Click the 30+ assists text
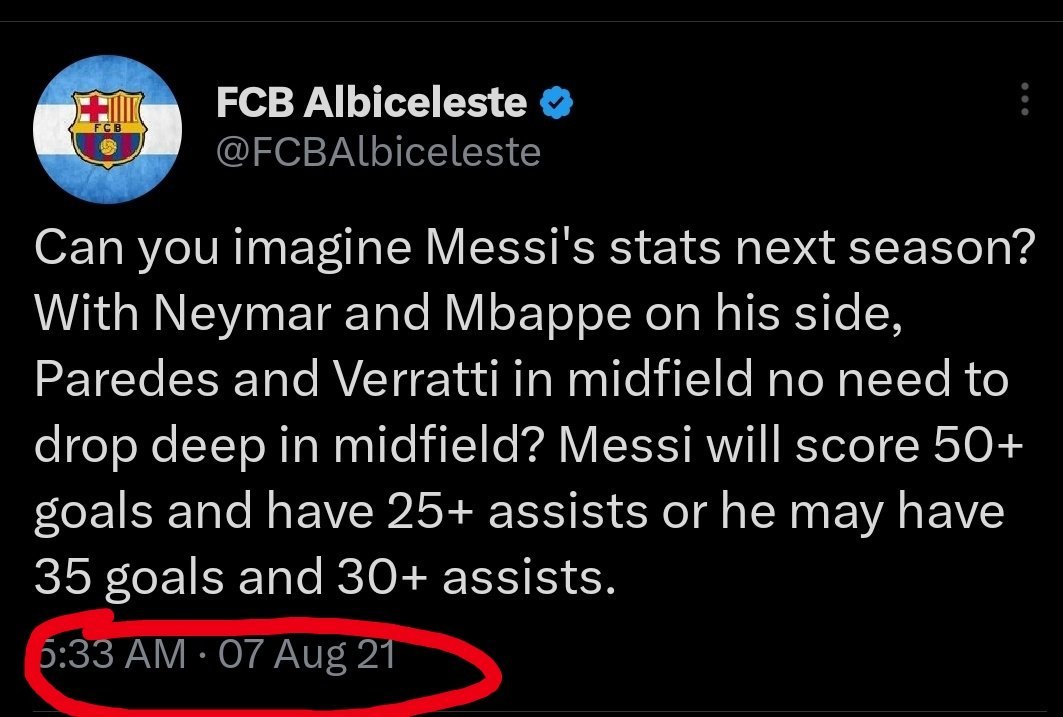 [x=476, y=577]
